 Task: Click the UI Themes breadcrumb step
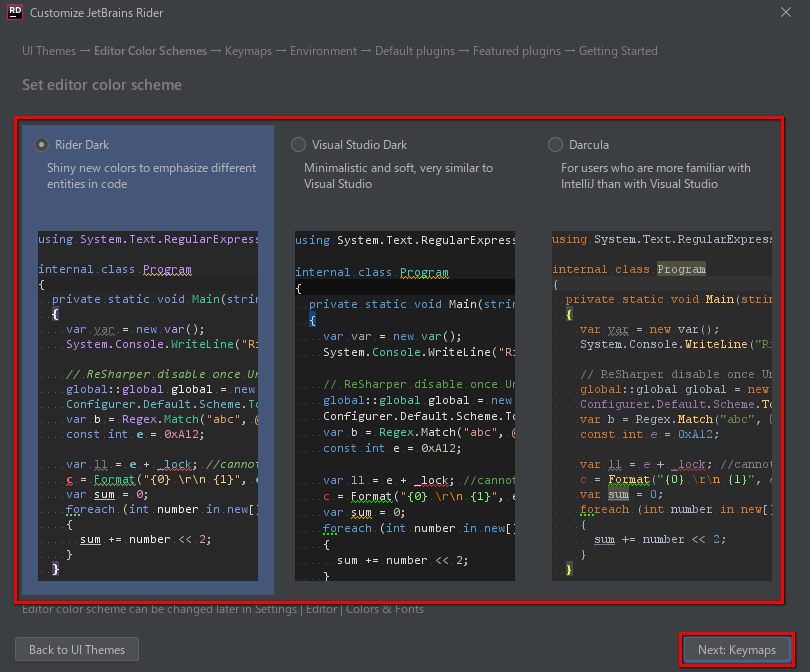point(49,51)
